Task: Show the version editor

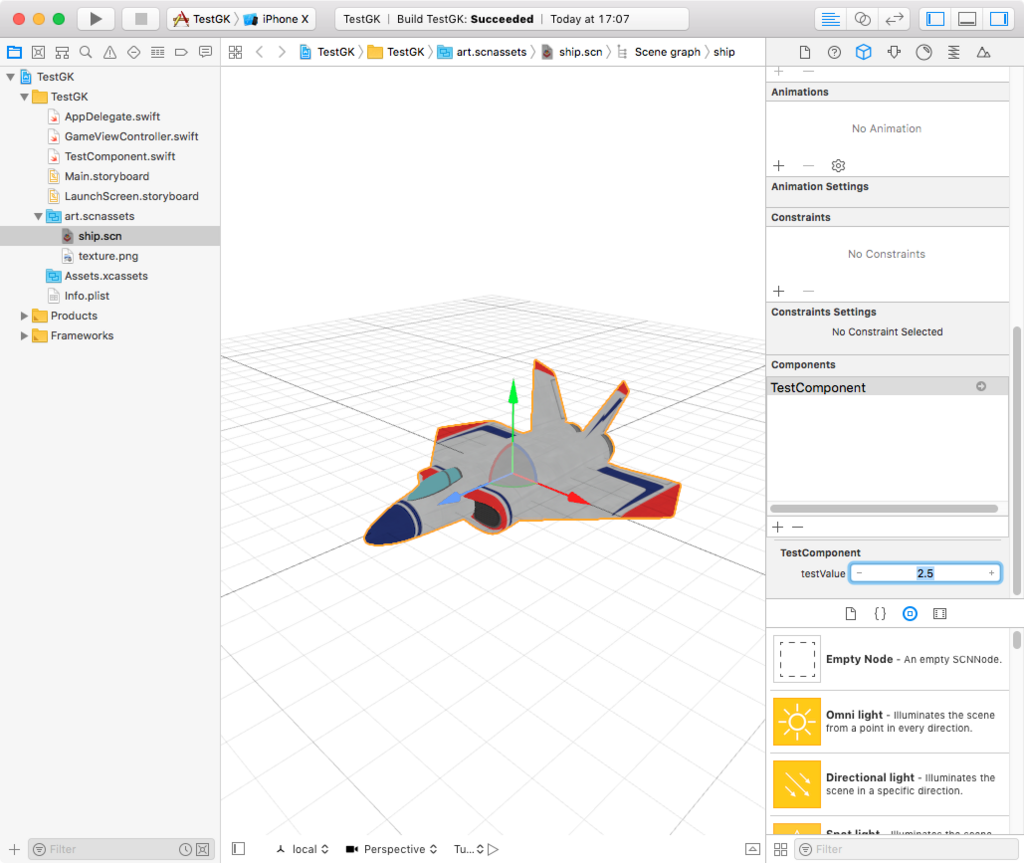Action: point(894,19)
